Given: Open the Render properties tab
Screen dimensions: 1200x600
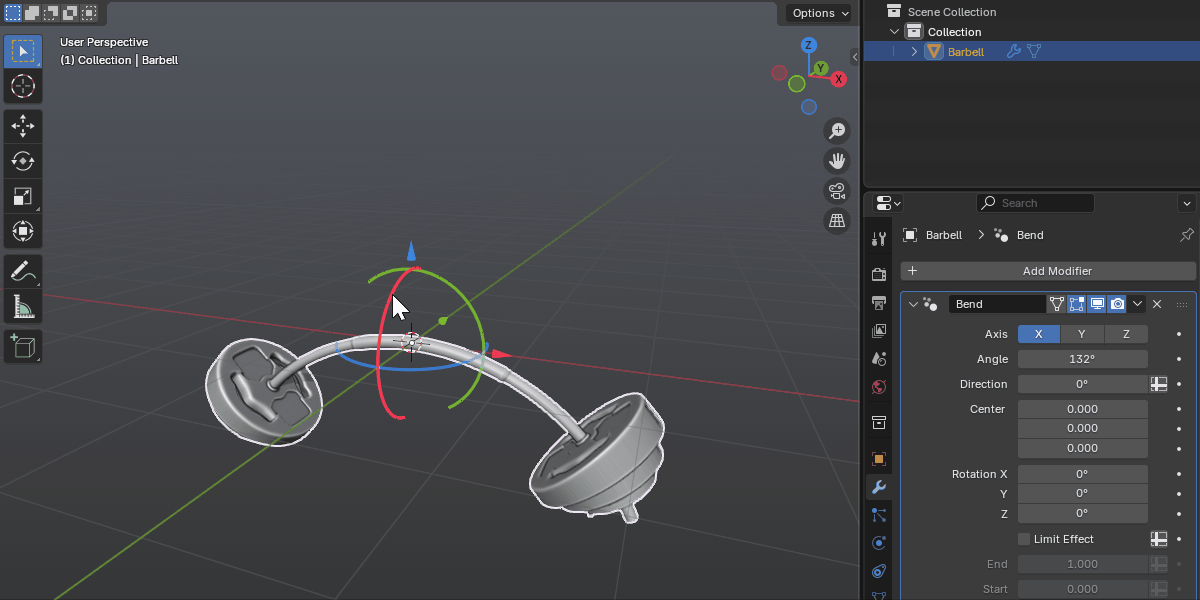Looking at the screenshot, I should 879,274.
